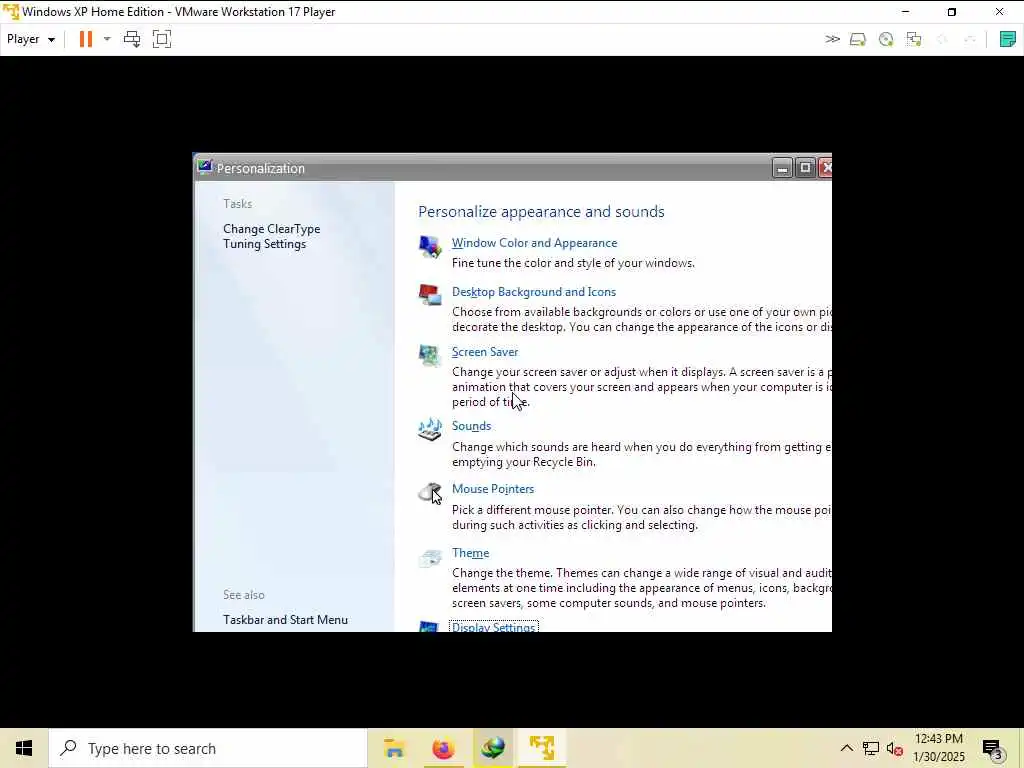The height and width of the screenshot is (768, 1024).
Task: Click the Theme icon
Action: pos(430,558)
